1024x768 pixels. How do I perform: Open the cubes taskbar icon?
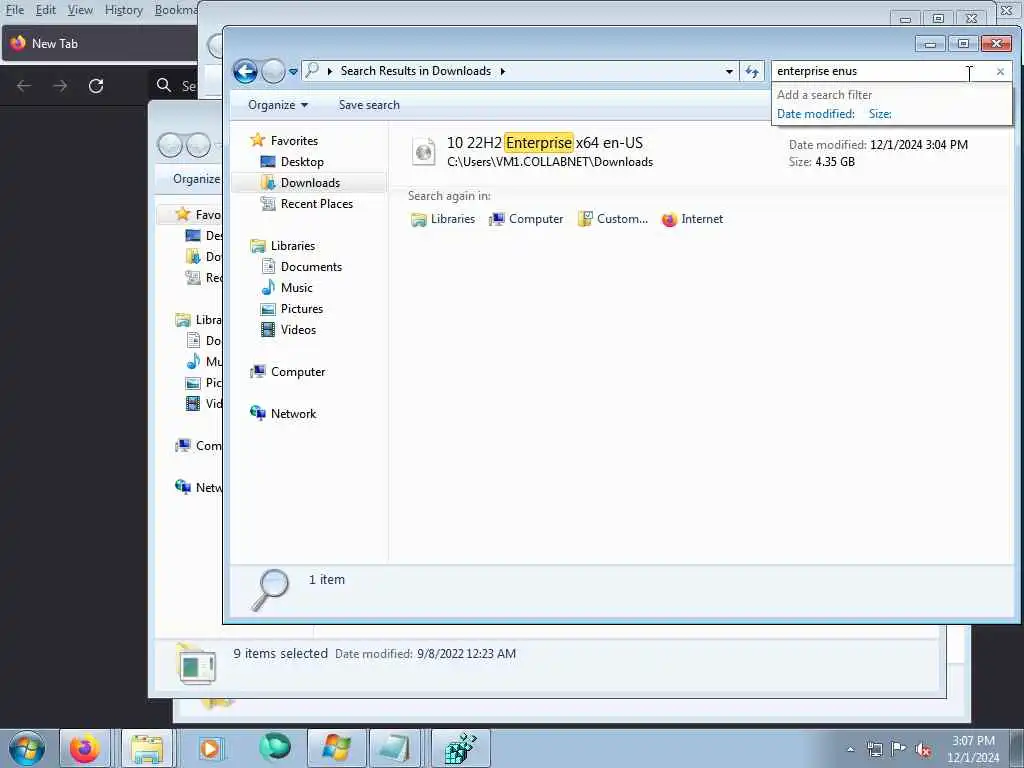(x=460, y=748)
